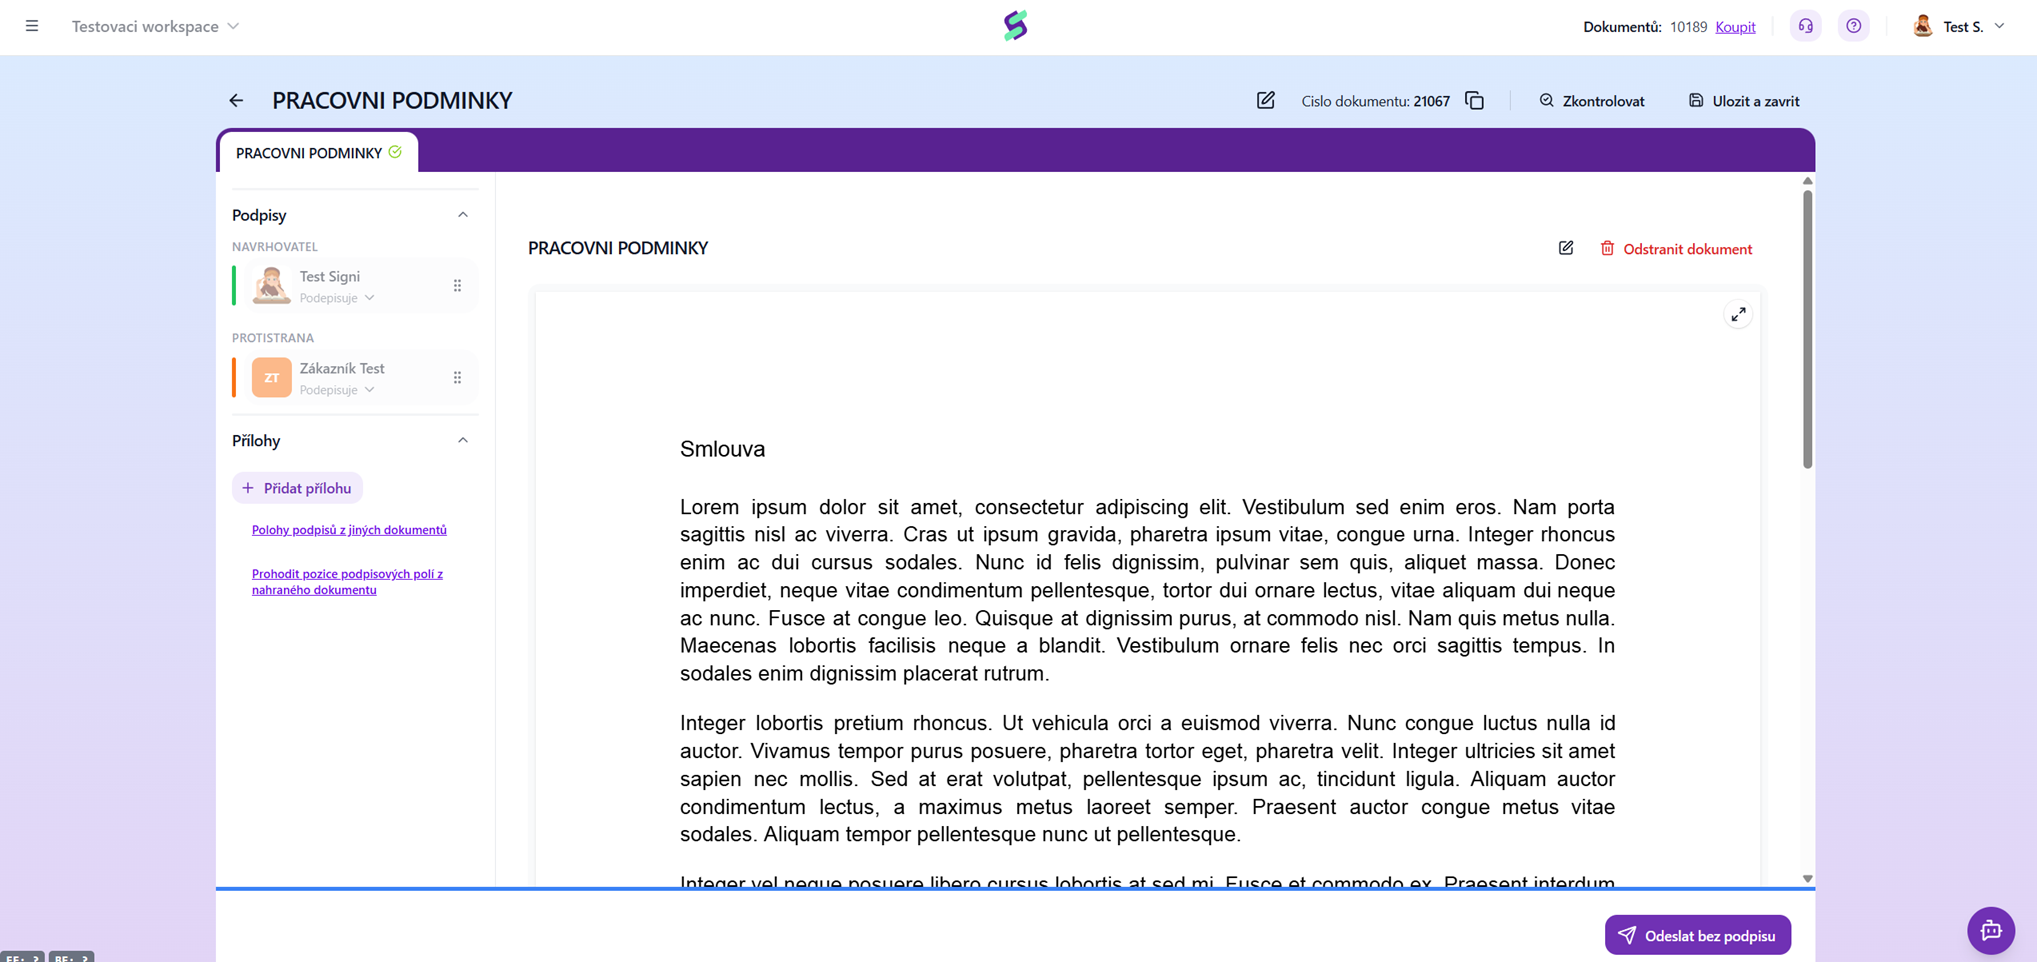Click the PROTISTRANA label
Screen dimensions: 2037x962
point(273,338)
